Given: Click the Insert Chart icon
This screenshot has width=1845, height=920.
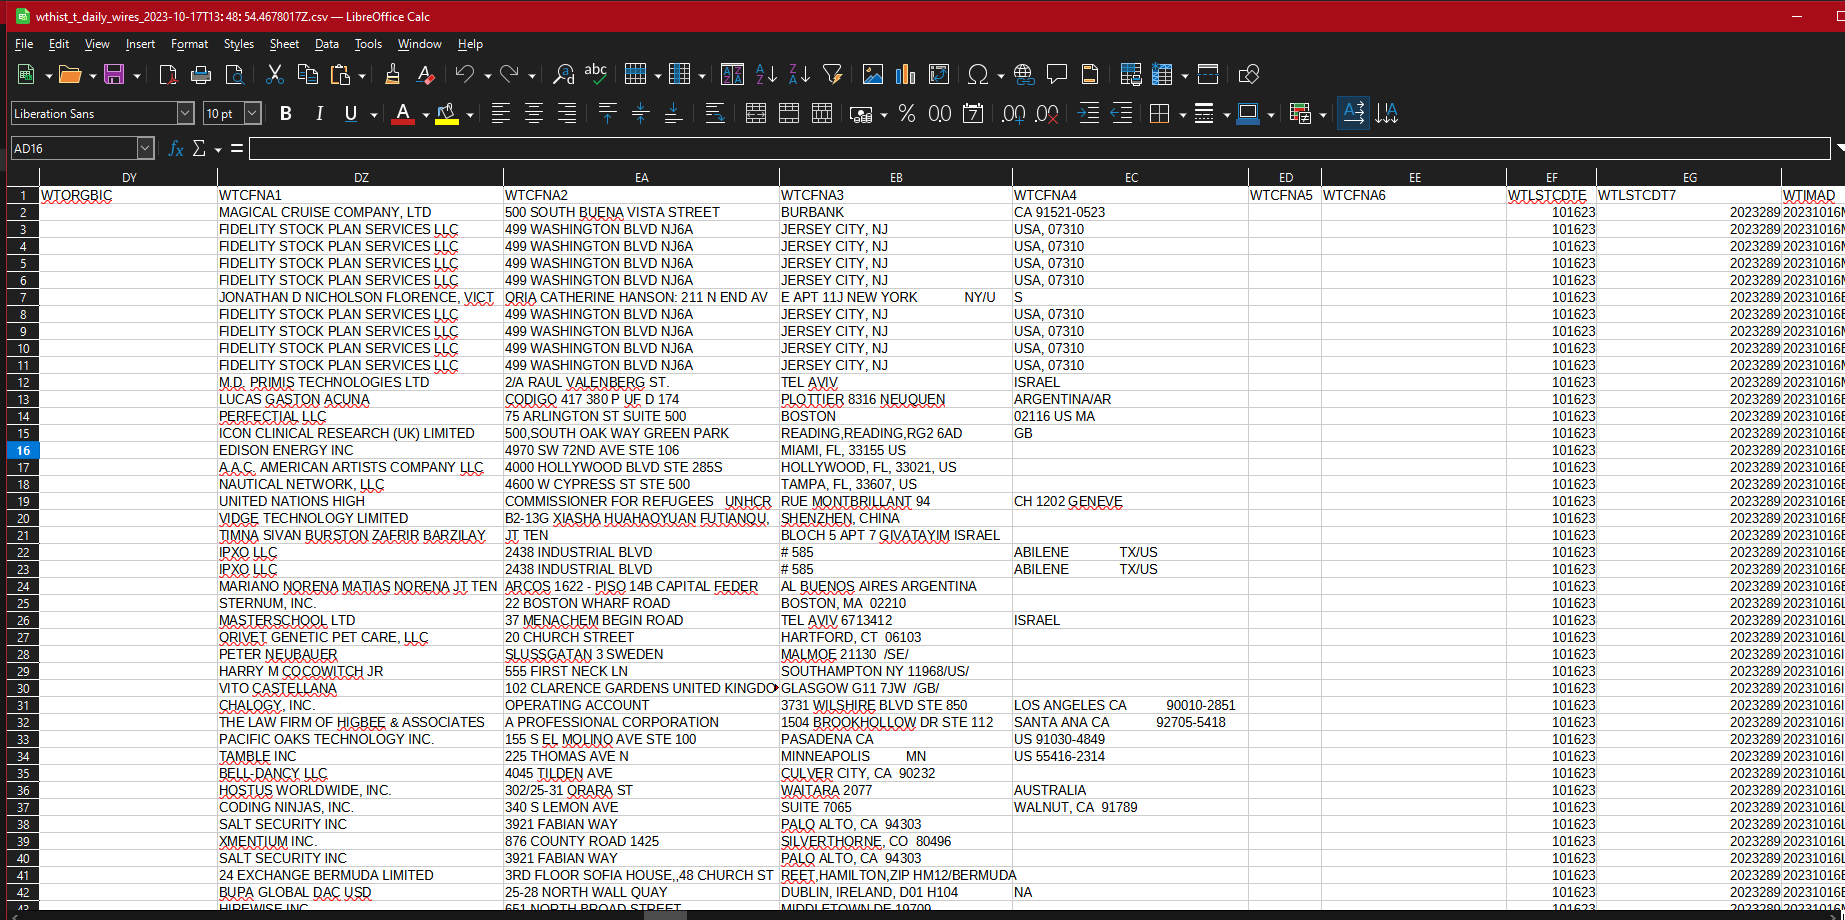Looking at the screenshot, I should tap(906, 74).
